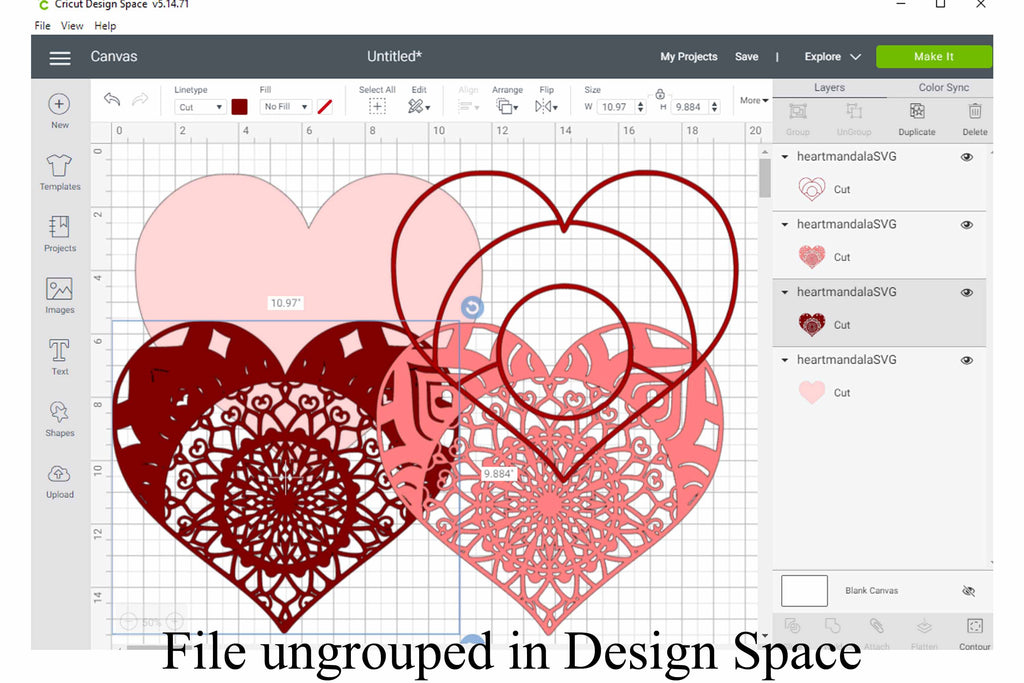The width and height of the screenshot is (1024, 683).
Task: Open the Align options
Action: coord(468,106)
